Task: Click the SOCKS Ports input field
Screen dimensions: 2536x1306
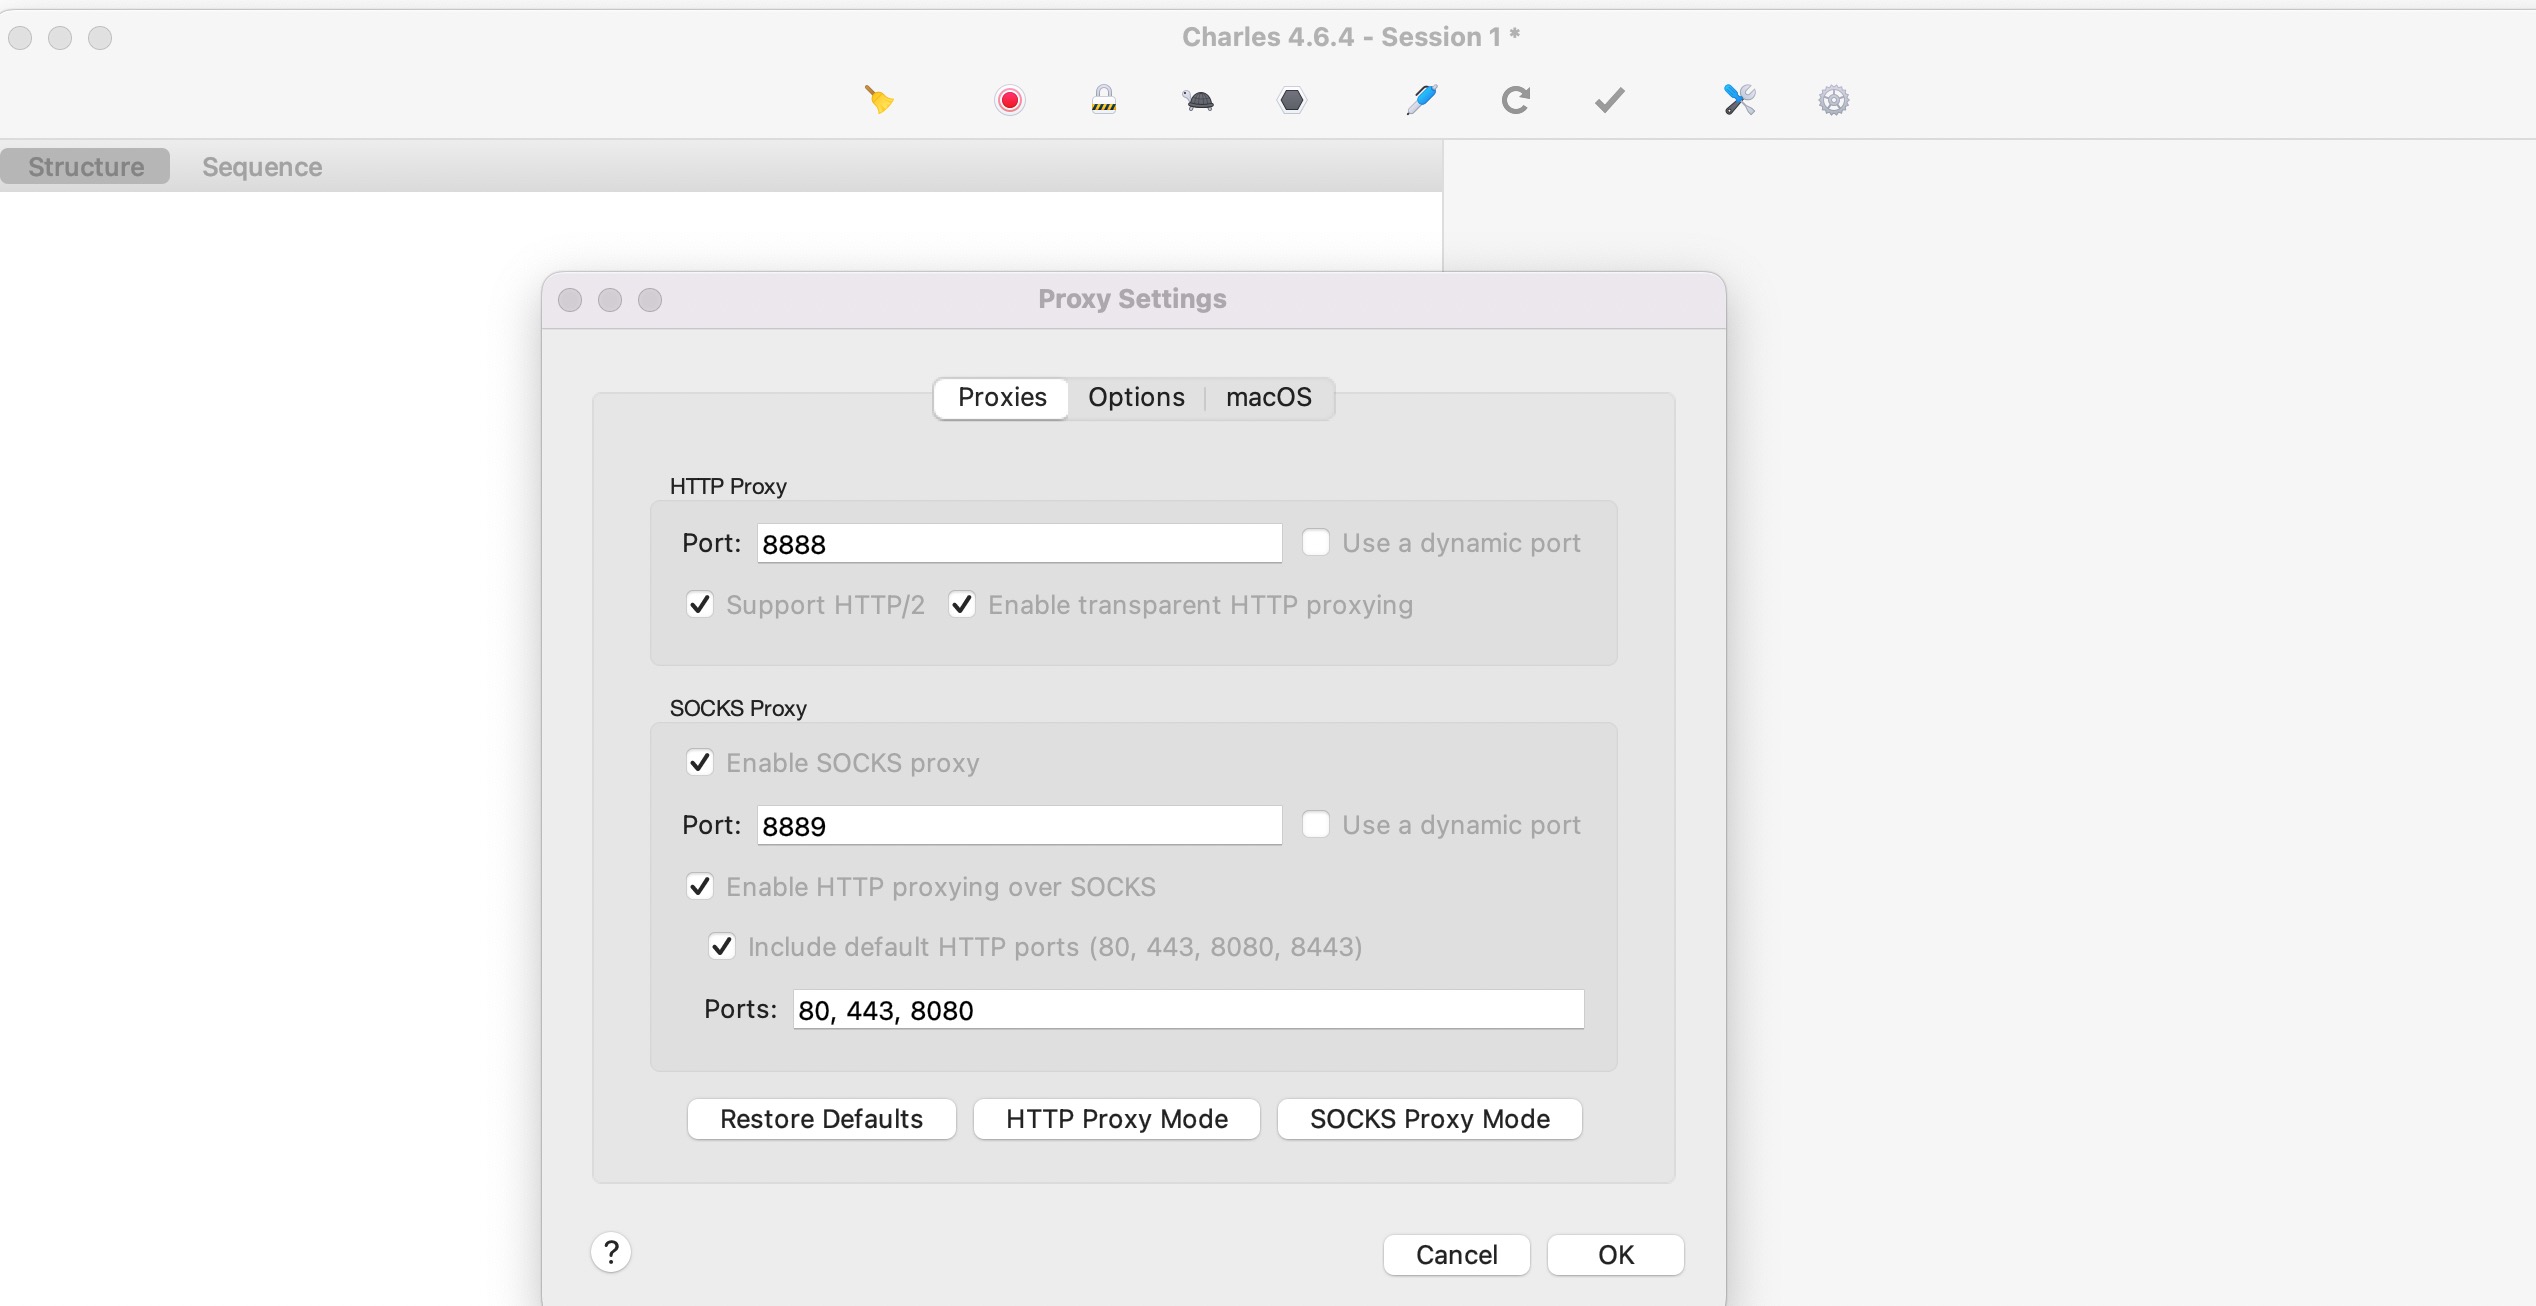Action: point(1188,1010)
